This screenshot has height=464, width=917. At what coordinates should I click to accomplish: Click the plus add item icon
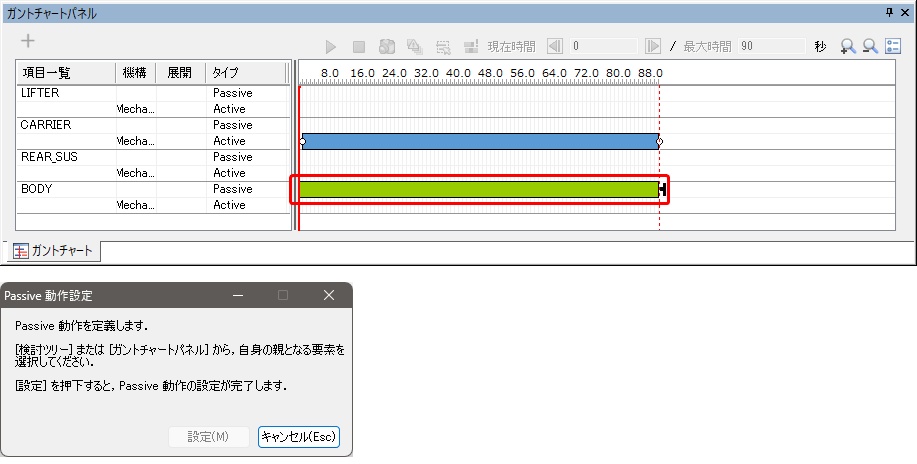coord(28,41)
